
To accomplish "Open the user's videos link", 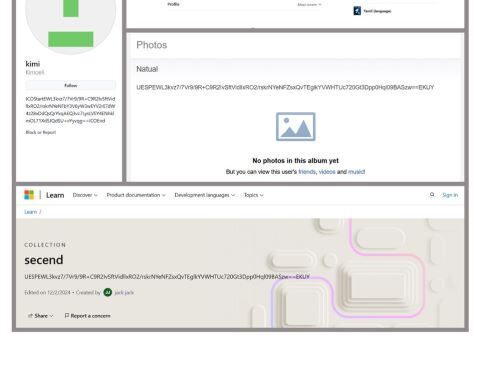I will 327,172.
